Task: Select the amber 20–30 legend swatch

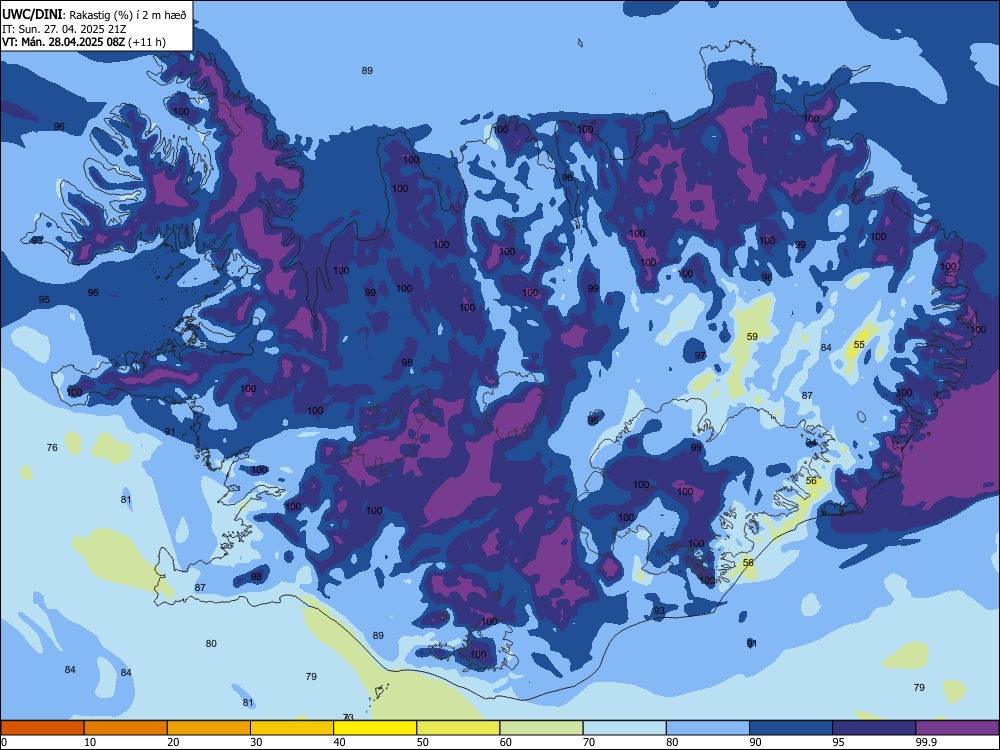Action: pos(209,728)
